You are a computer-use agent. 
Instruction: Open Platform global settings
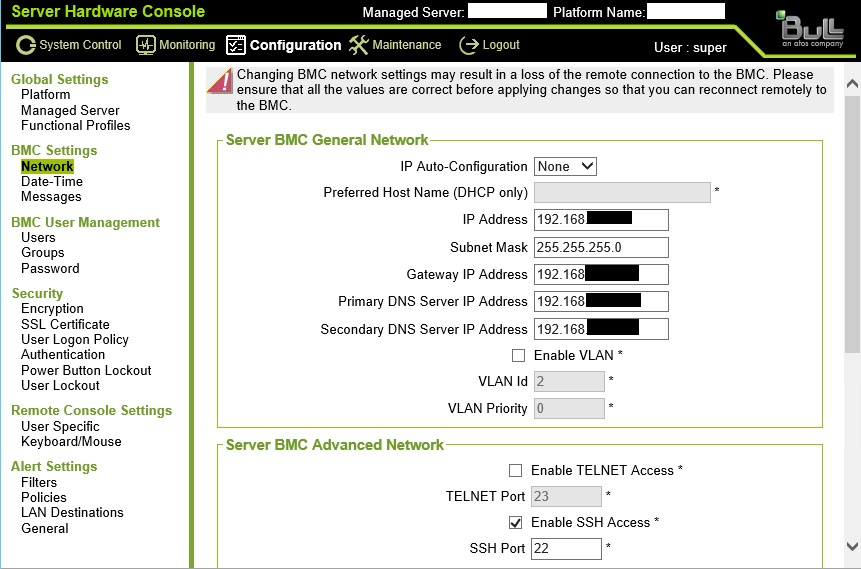pos(46,94)
